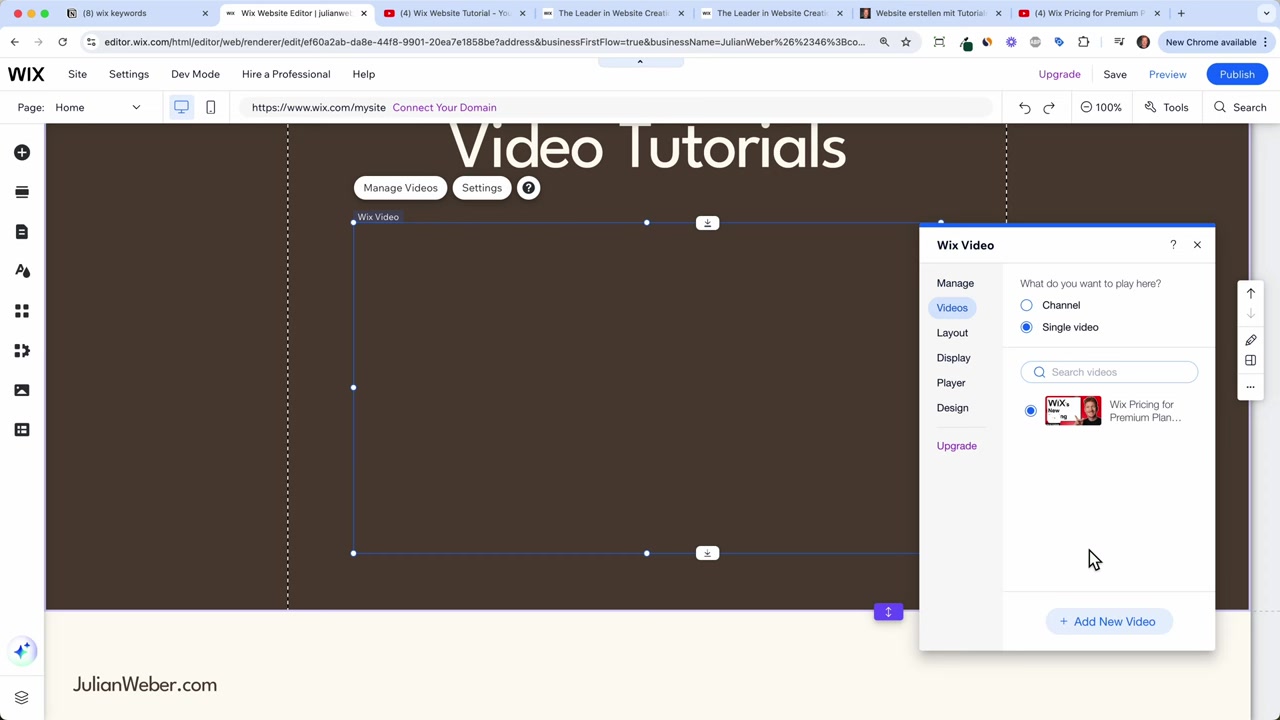The width and height of the screenshot is (1280, 720).
Task: Open Chrome extensions puzzle icon
Action: [1083, 42]
